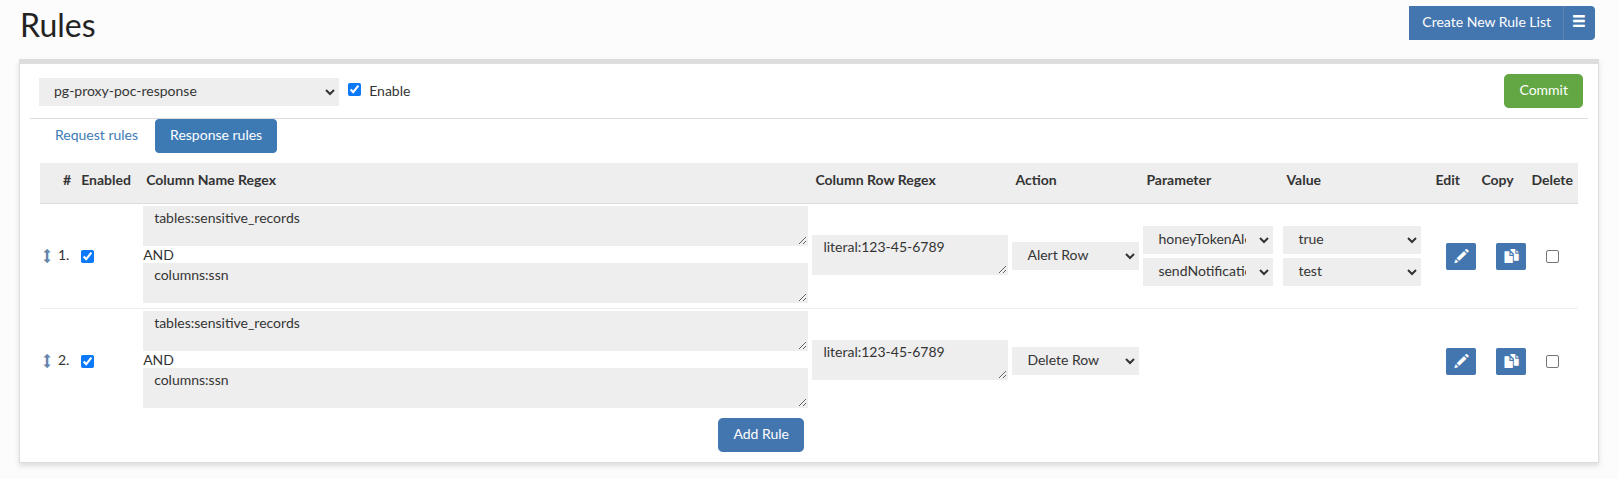Toggle the Enable checkbox for the rule list
This screenshot has width=1619, height=479.
(355, 90)
